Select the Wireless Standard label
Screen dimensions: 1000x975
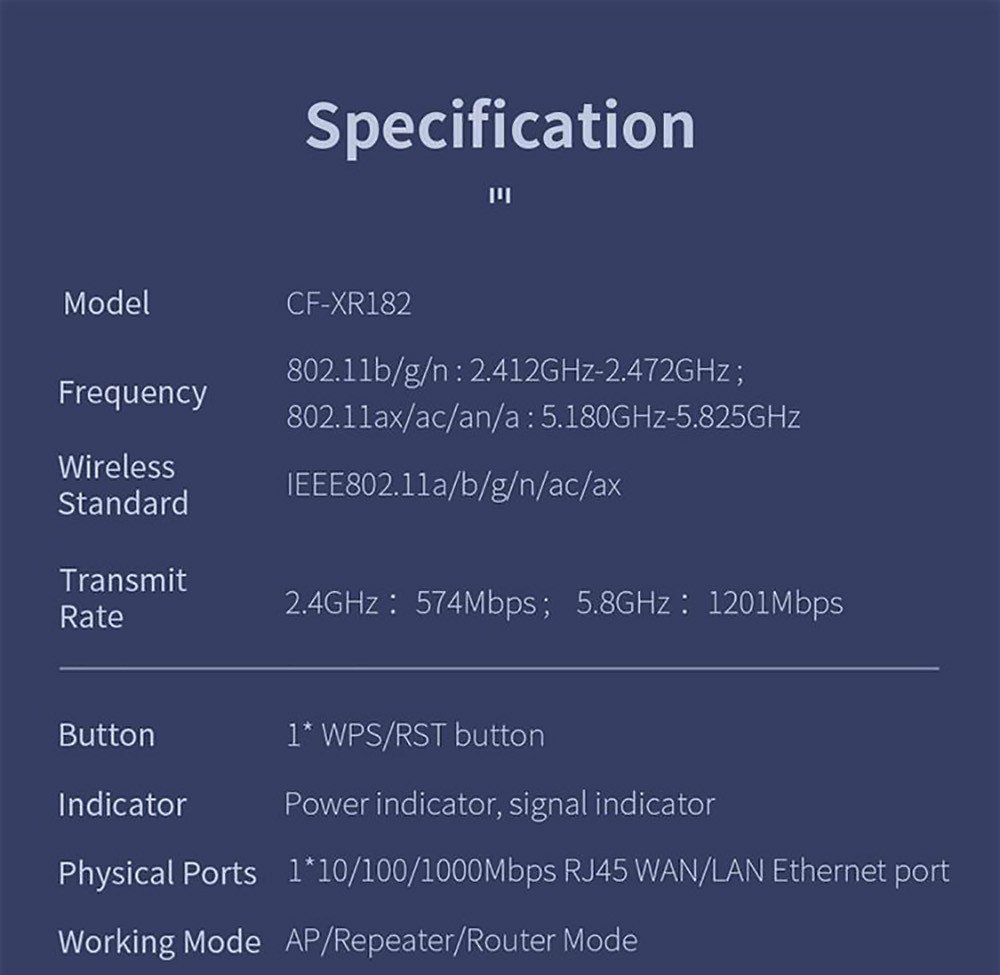122,485
